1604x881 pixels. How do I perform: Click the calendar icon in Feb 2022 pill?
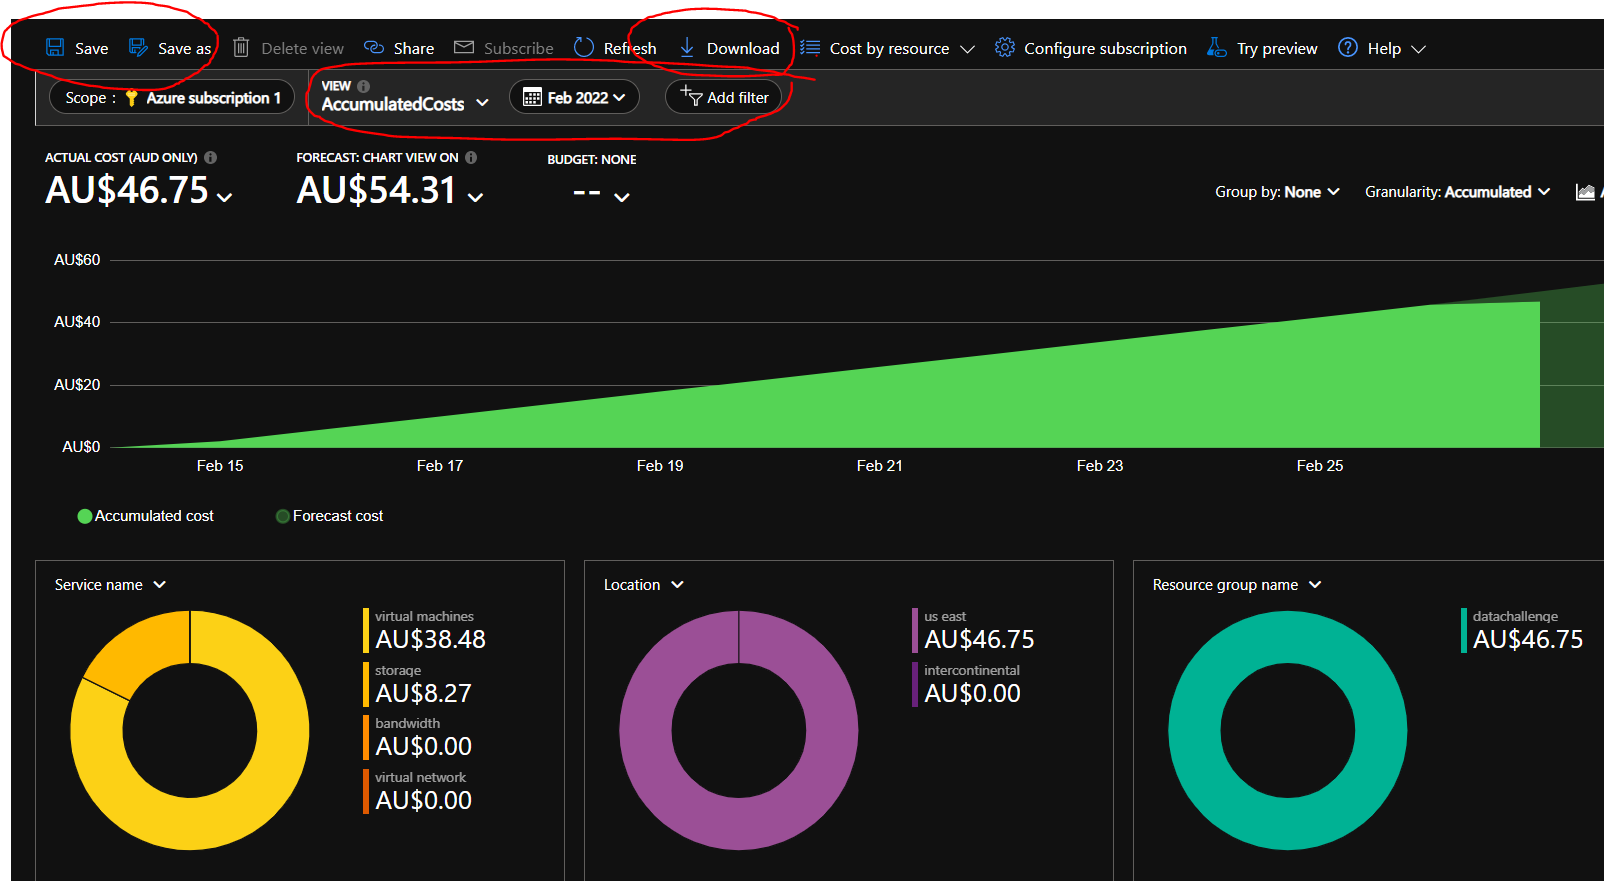click(x=532, y=97)
